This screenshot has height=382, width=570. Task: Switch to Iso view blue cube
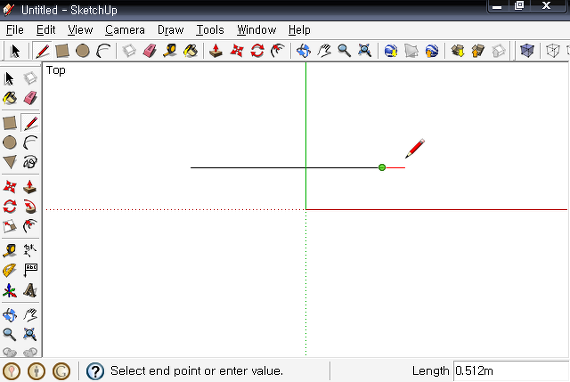527,51
